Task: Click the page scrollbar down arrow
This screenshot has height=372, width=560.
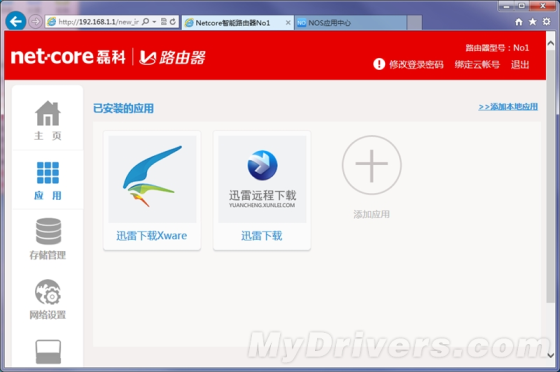Action: coord(551,355)
